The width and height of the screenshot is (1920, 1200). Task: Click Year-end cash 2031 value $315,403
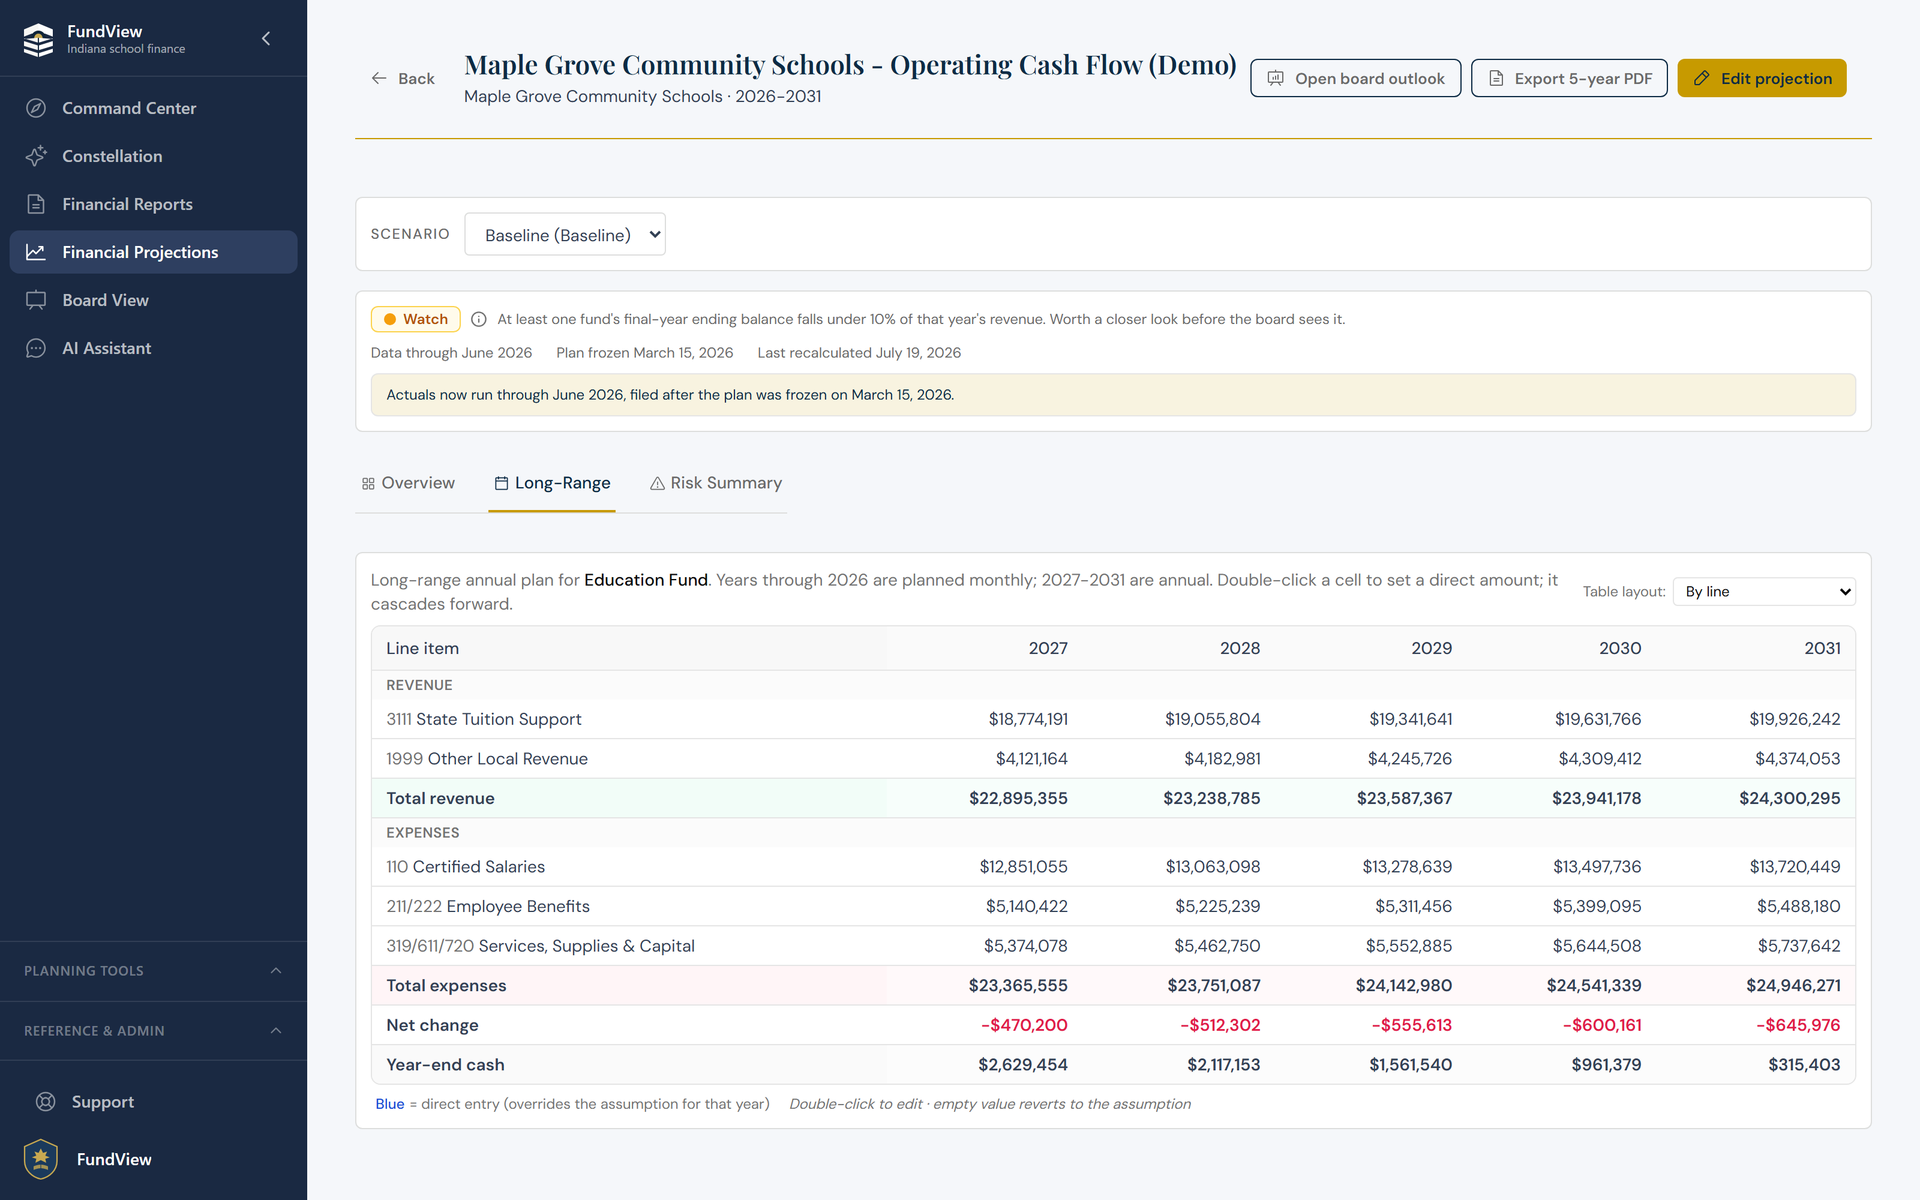(x=1804, y=1065)
